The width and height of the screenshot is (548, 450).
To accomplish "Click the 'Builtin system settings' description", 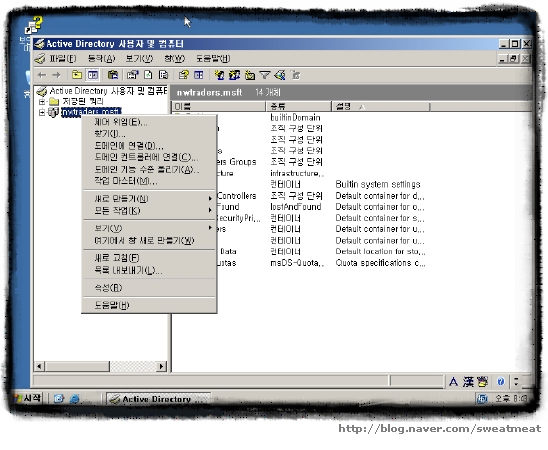I will coord(378,184).
